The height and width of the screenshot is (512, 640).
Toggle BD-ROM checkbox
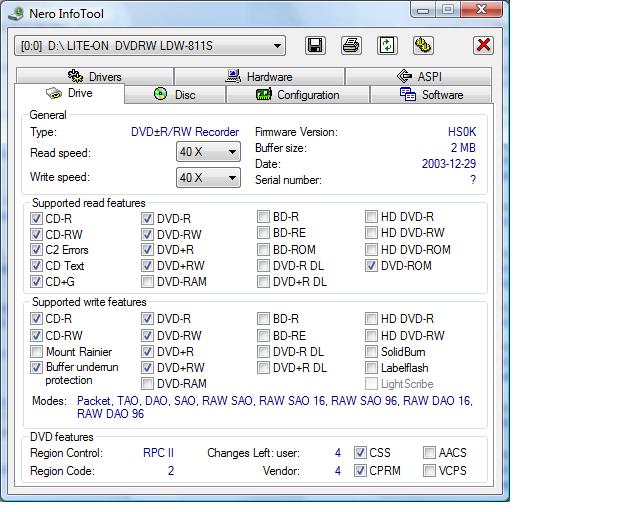(263, 249)
